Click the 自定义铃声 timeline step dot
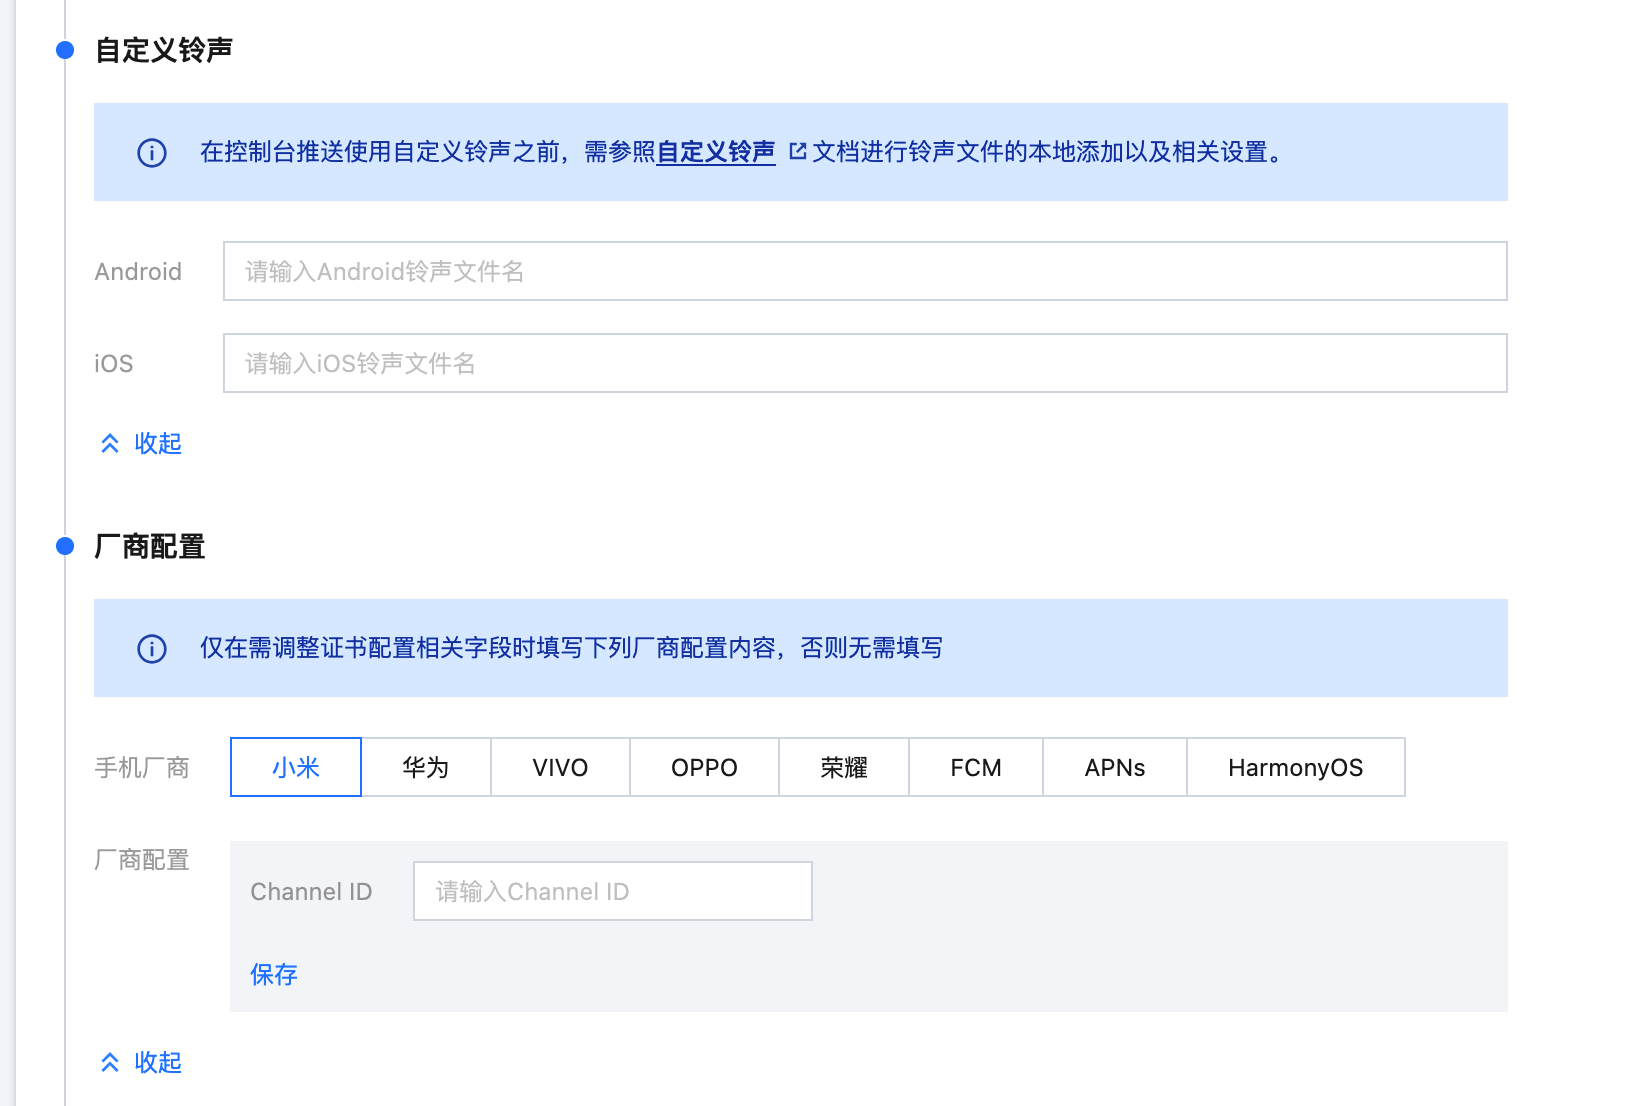The image size is (1648, 1106). pyautogui.click(x=65, y=50)
